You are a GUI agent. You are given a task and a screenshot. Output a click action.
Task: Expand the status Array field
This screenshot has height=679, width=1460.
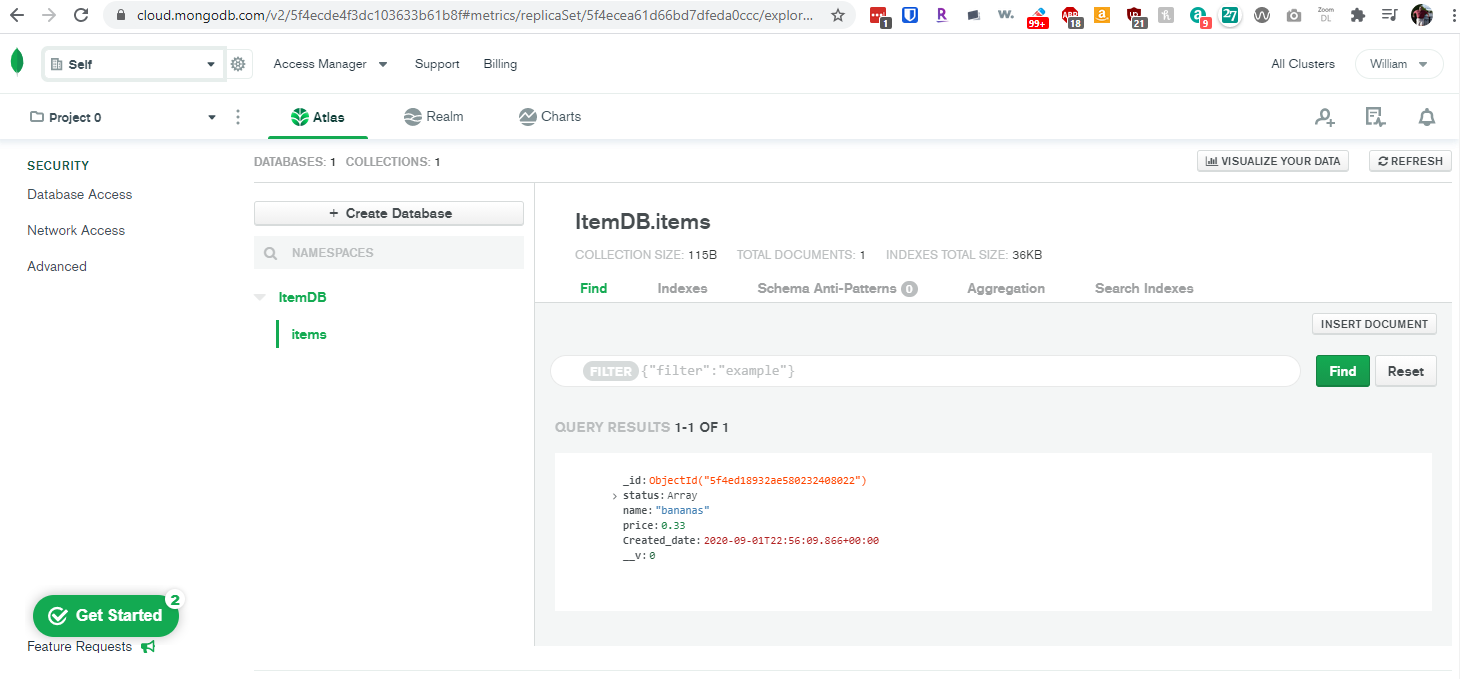point(614,496)
